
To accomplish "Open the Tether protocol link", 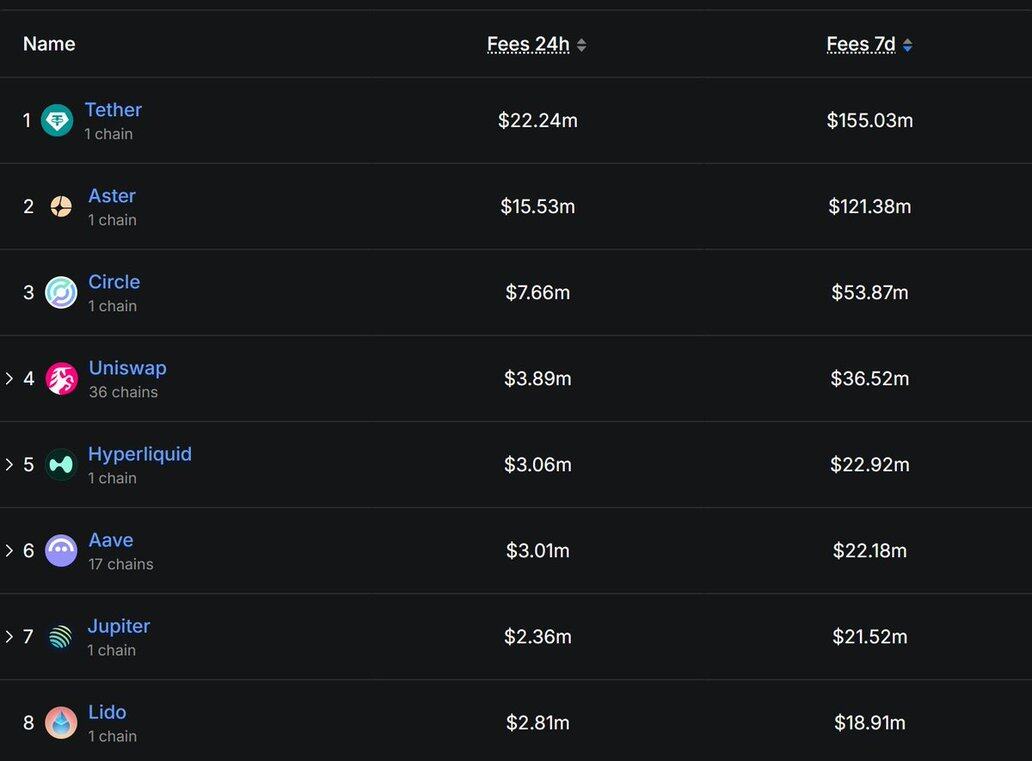I will pos(113,110).
